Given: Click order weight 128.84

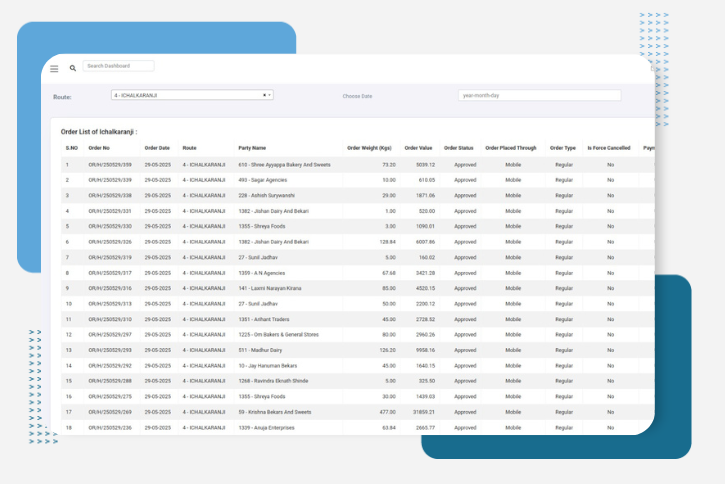Looking at the screenshot, I should (x=387, y=242).
